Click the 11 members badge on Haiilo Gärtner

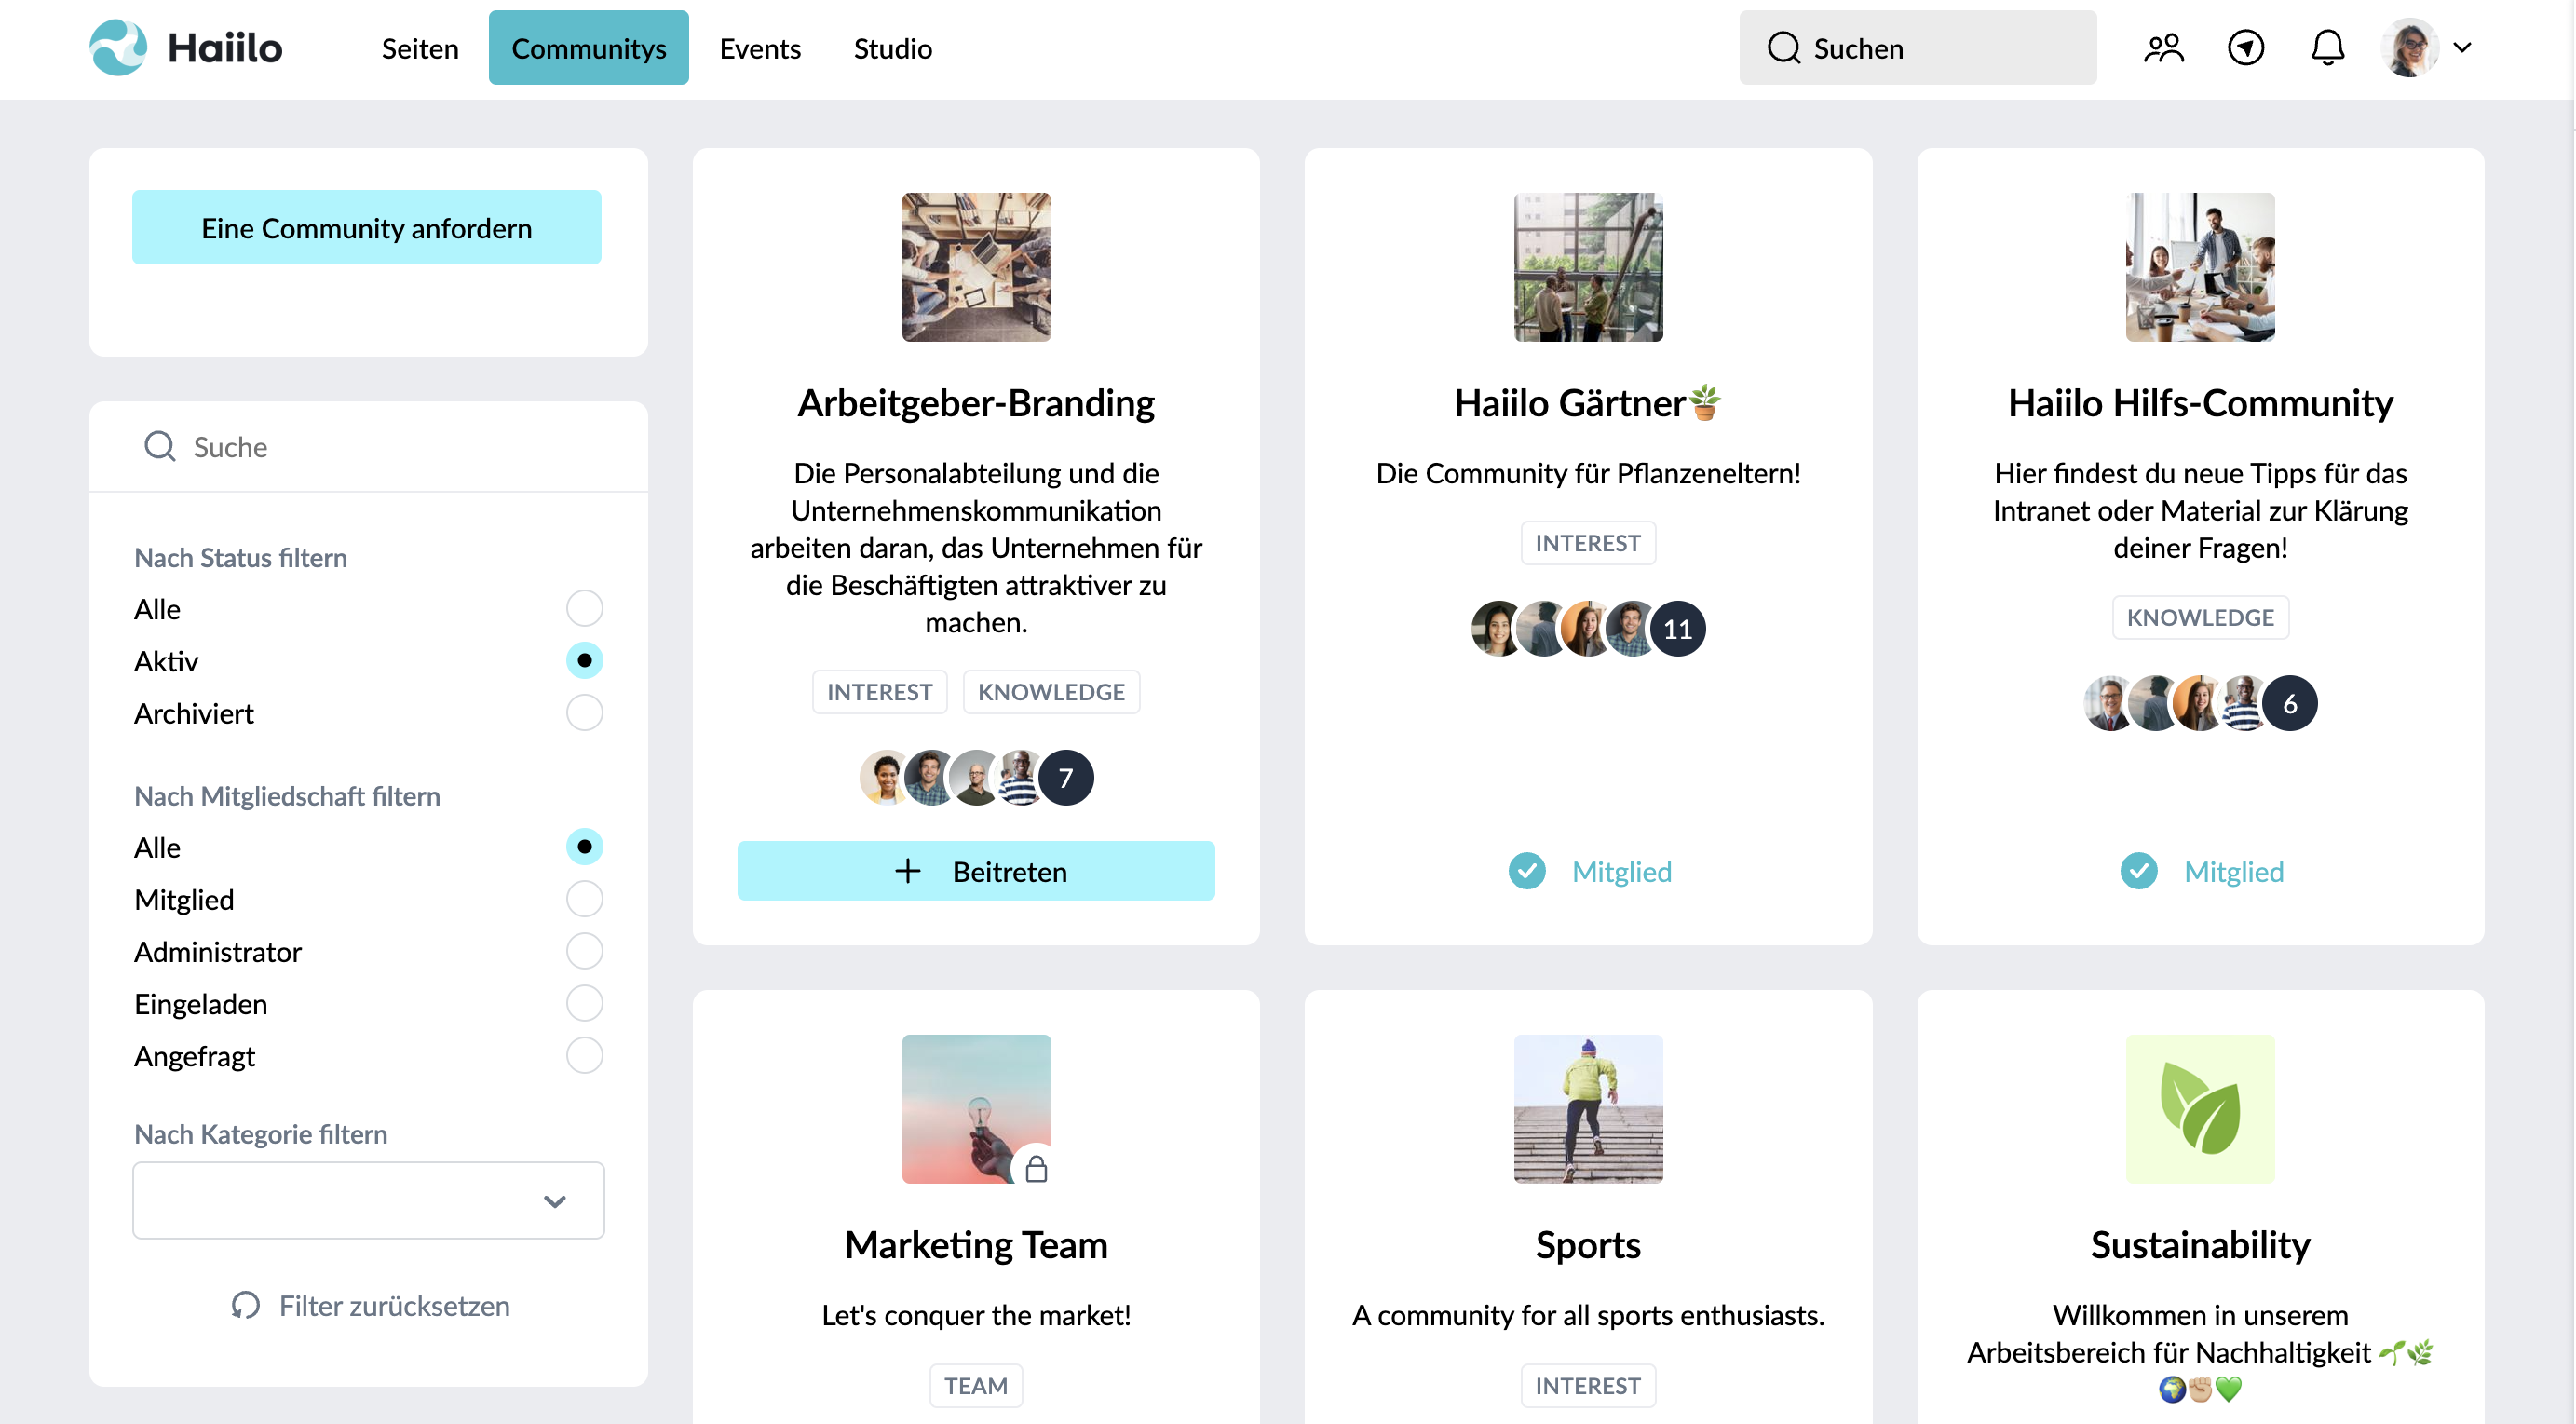1678,629
